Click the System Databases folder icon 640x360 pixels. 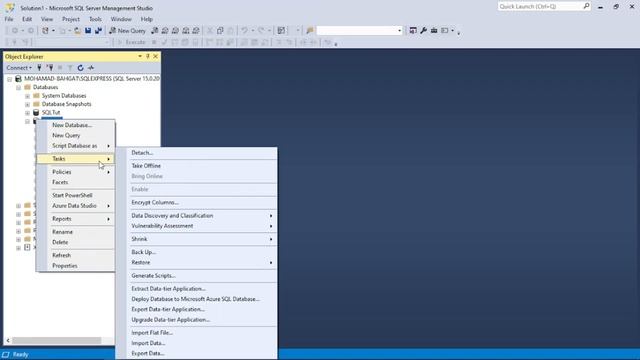tap(36, 96)
